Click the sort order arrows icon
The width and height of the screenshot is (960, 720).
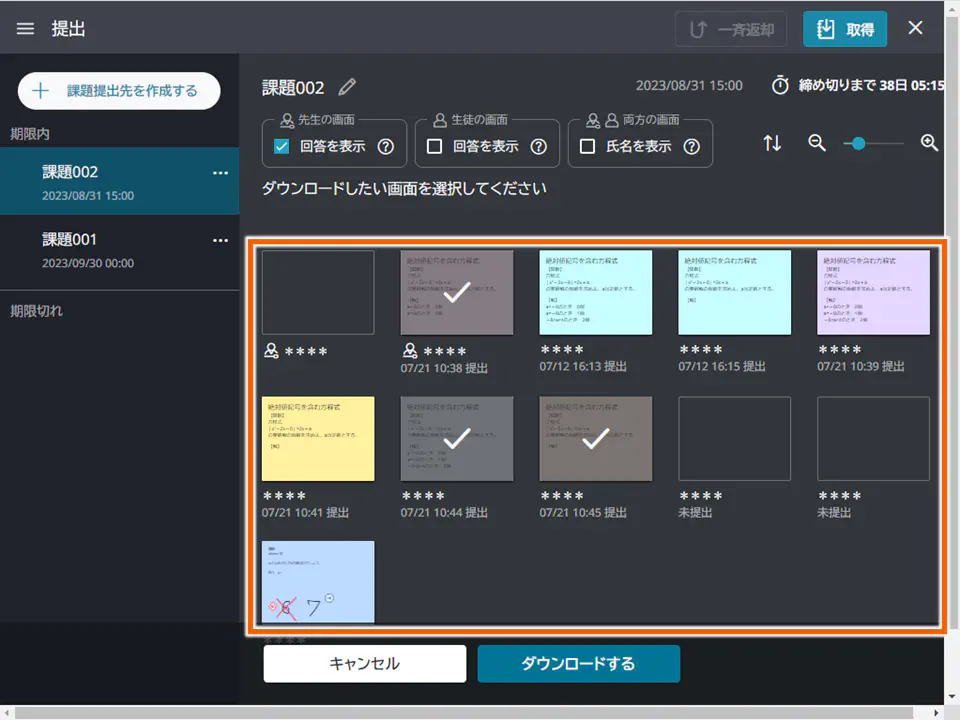point(772,143)
